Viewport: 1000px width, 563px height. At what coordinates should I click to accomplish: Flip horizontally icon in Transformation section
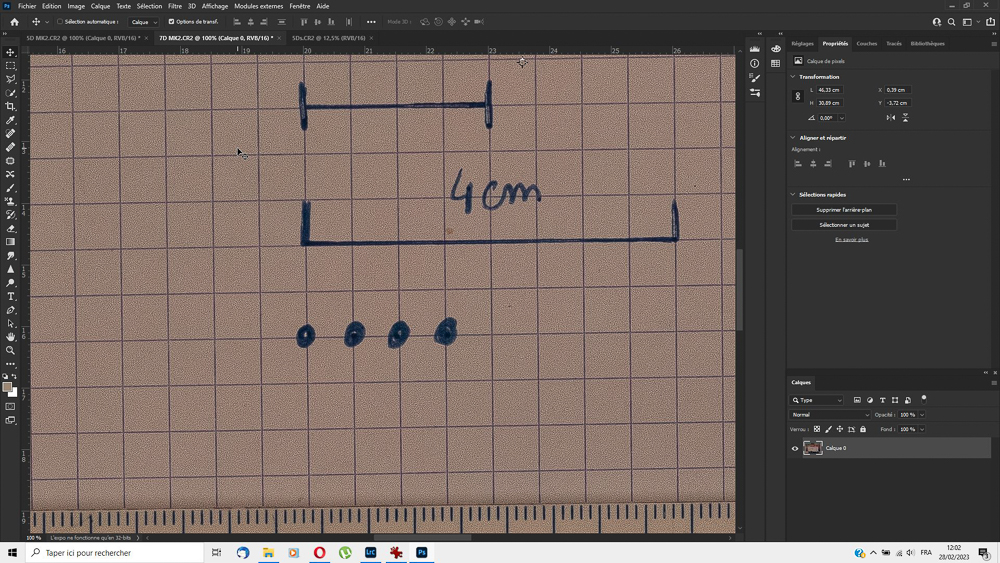(891, 117)
